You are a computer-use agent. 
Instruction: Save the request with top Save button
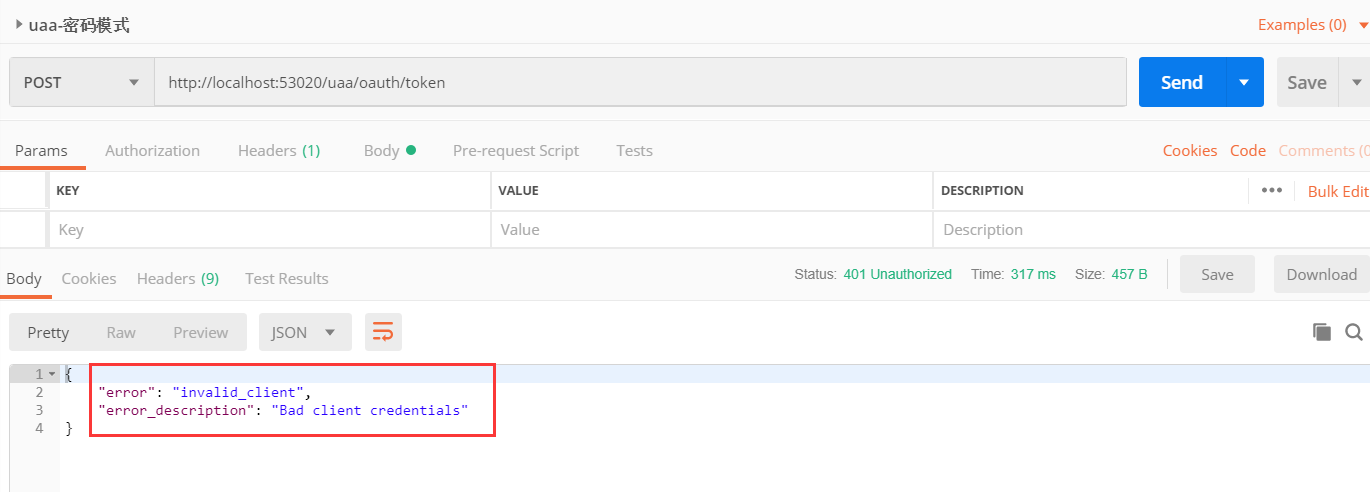coord(1306,82)
